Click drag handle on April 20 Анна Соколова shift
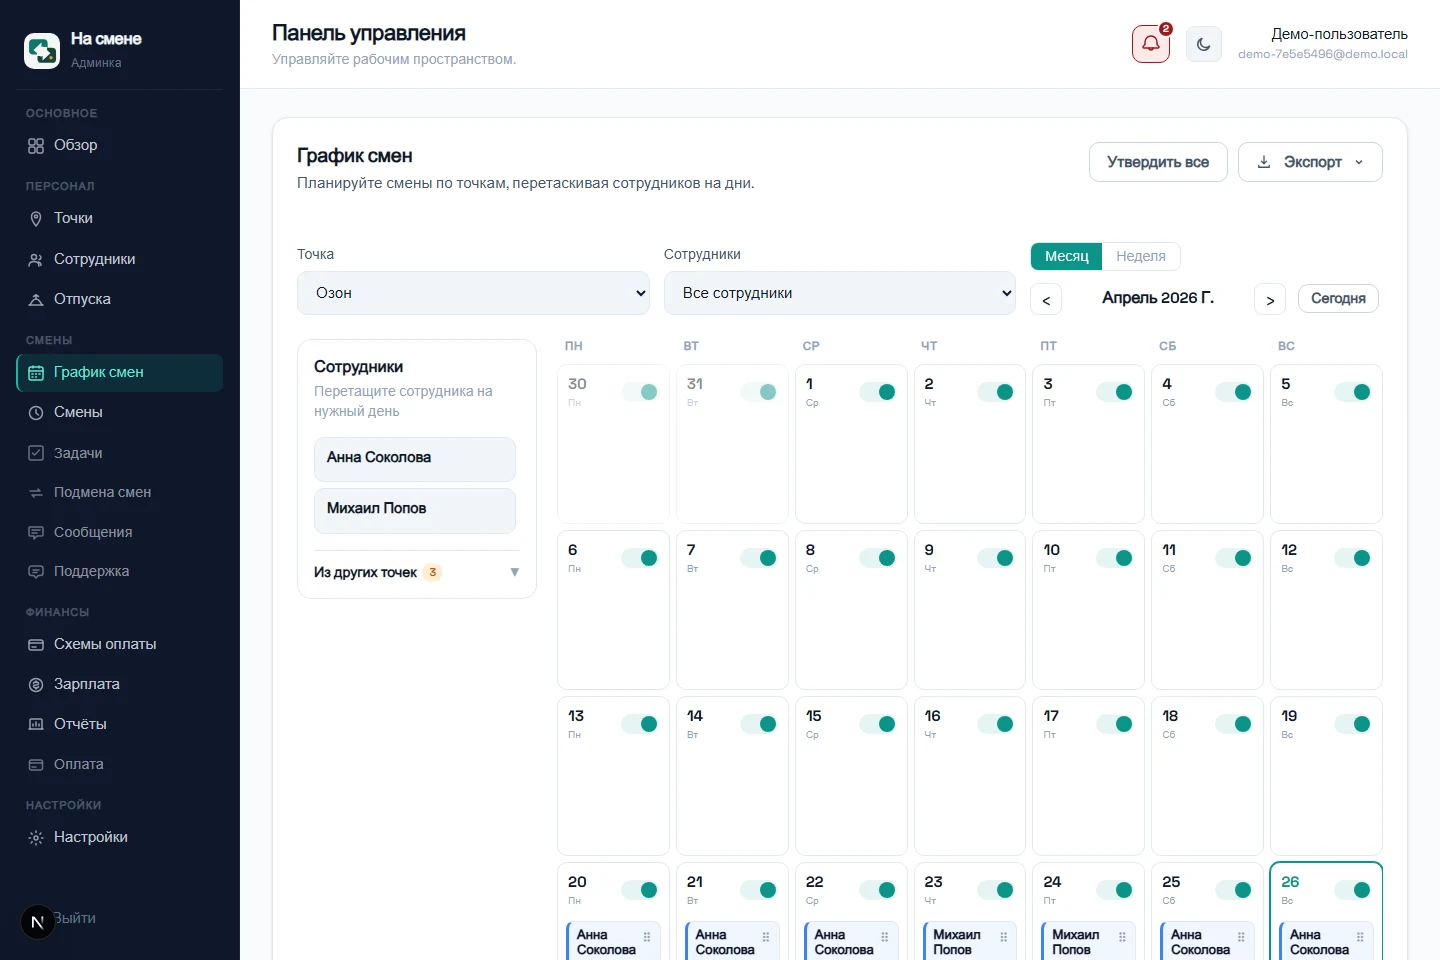1440x960 pixels. tap(647, 937)
